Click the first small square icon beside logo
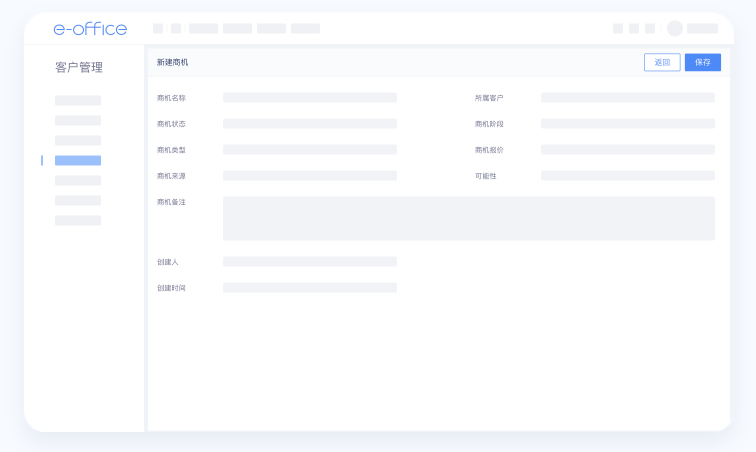Screen dimensions: 756x452 pyautogui.click(x=158, y=29)
